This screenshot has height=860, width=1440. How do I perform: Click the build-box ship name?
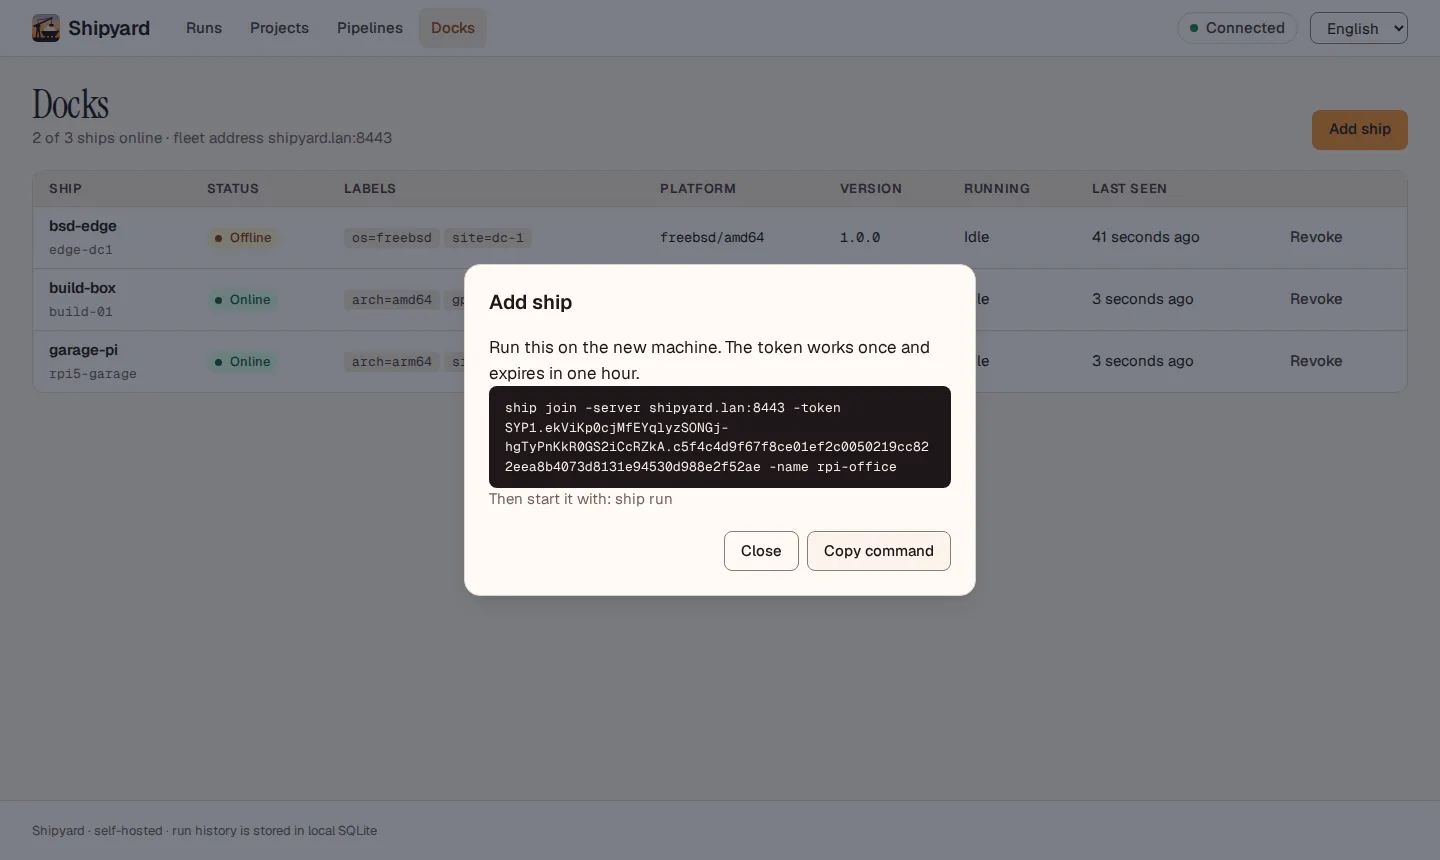[82, 288]
